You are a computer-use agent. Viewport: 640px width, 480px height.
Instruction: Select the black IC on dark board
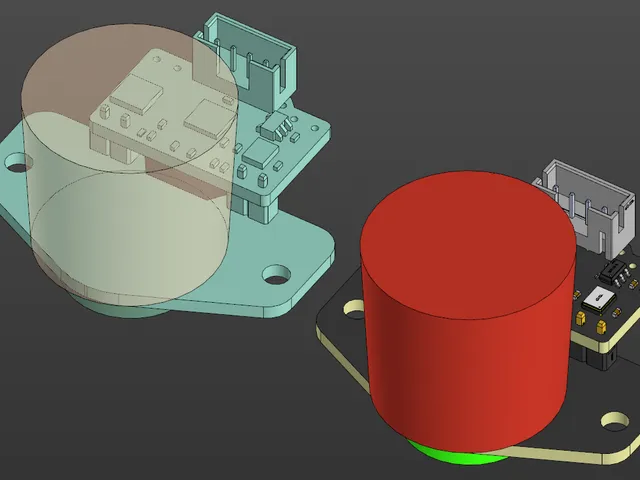[612, 273]
